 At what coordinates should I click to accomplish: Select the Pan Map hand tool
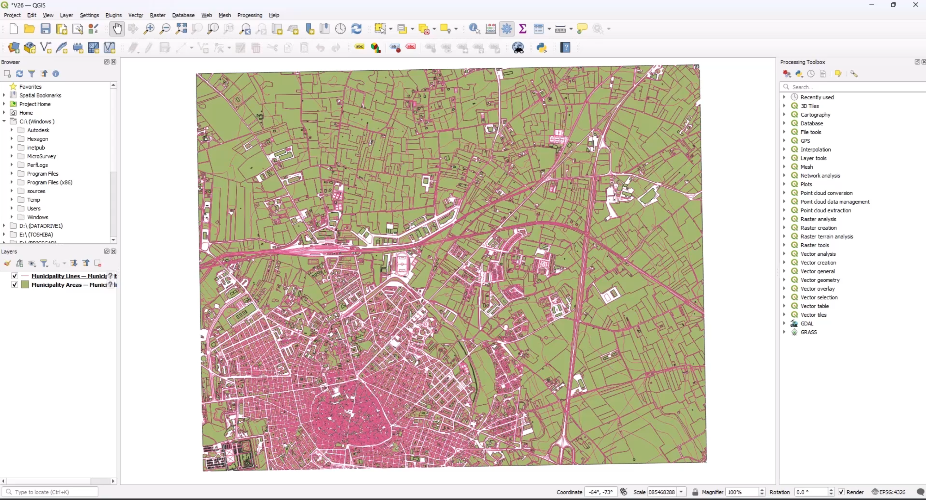click(117, 29)
